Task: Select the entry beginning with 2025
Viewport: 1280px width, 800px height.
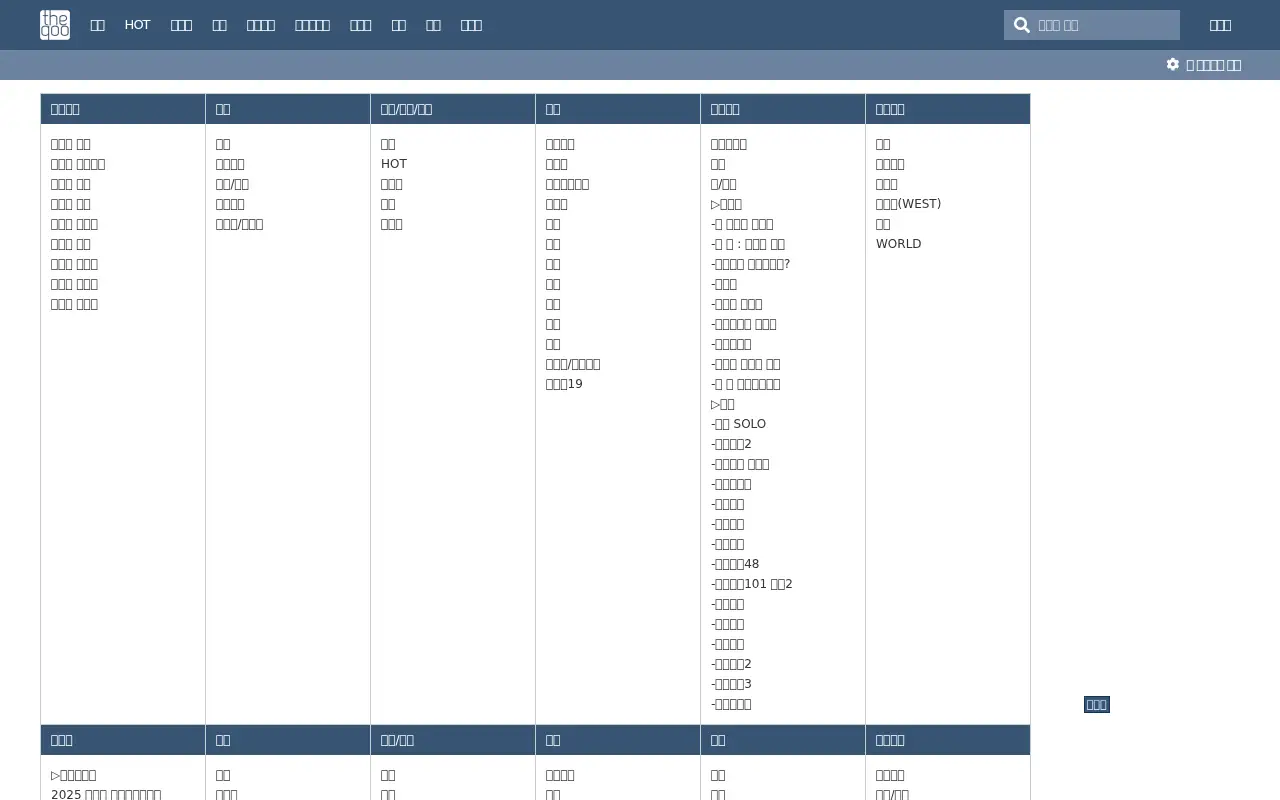Action: (x=106, y=793)
